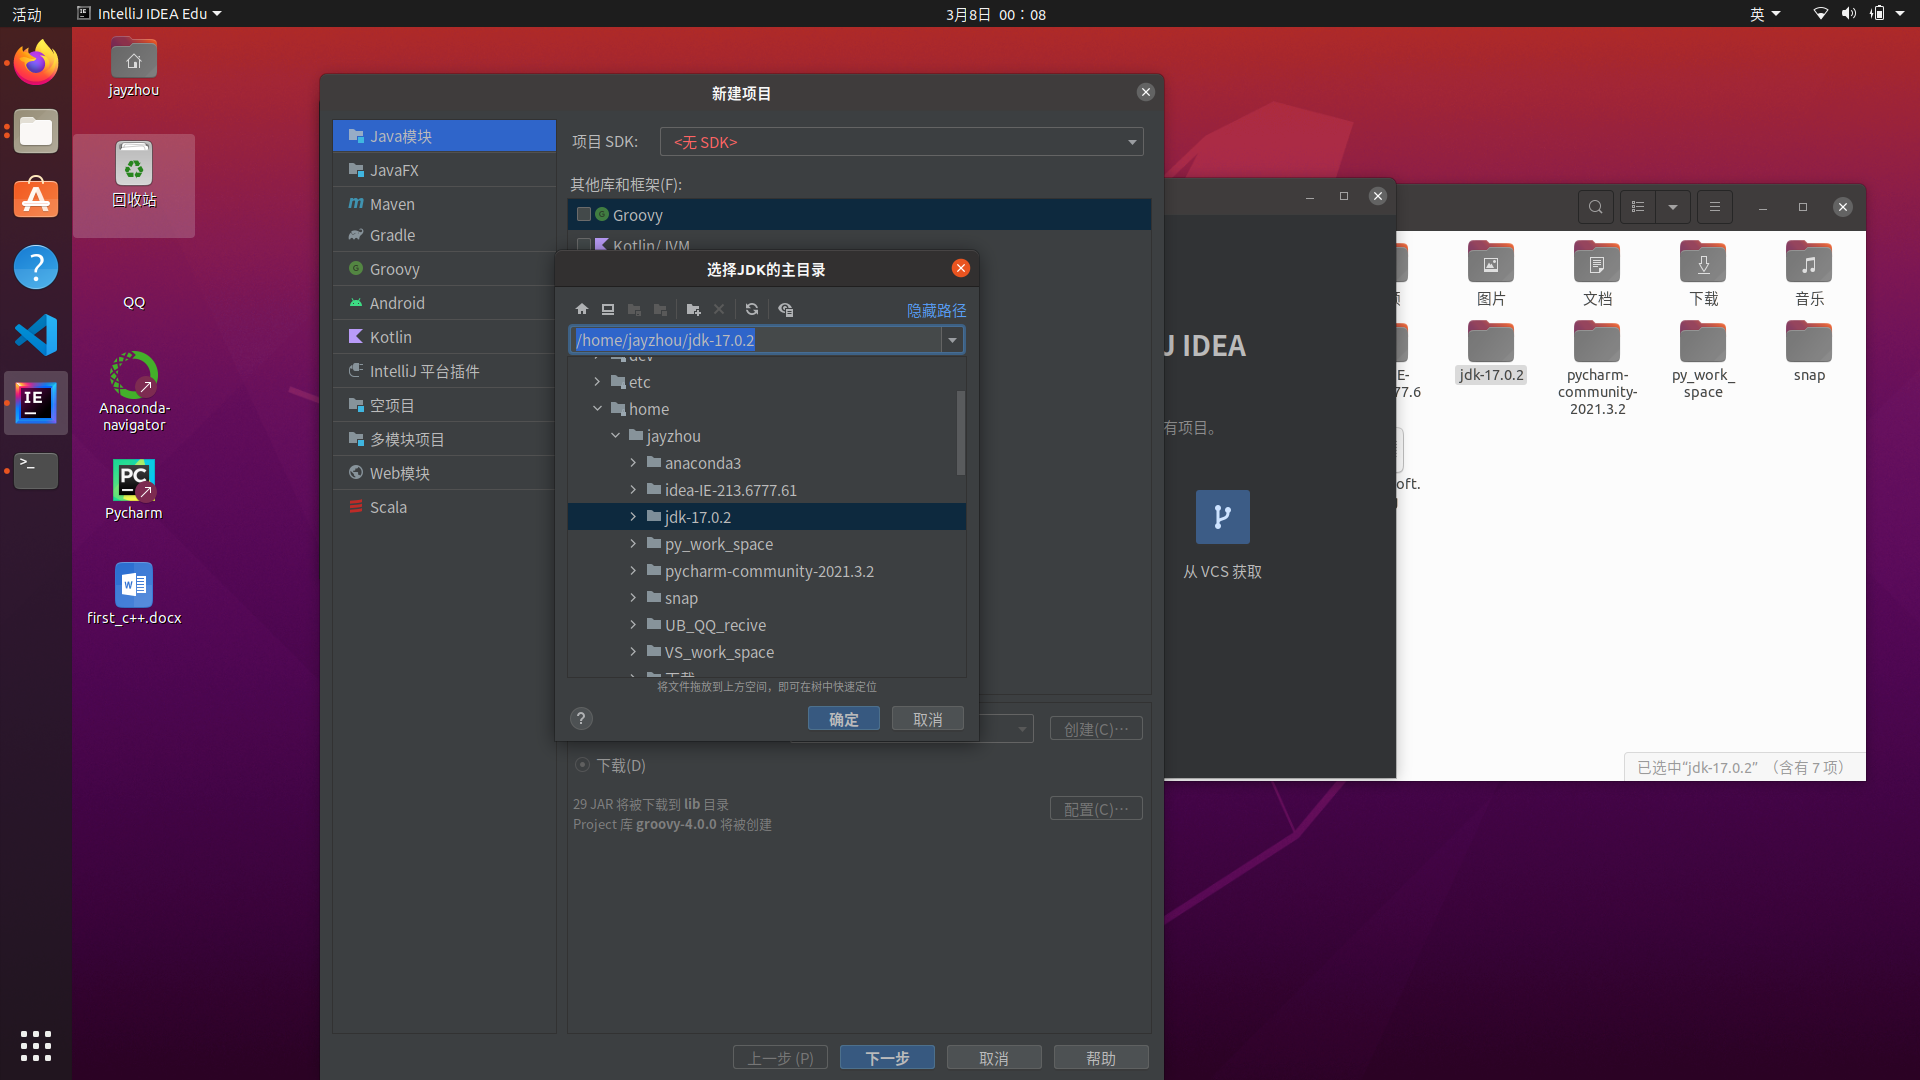Viewport: 1920px width, 1080px height.
Task: Check the Groovy framework checkbox
Action: pyautogui.click(x=584, y=215)
